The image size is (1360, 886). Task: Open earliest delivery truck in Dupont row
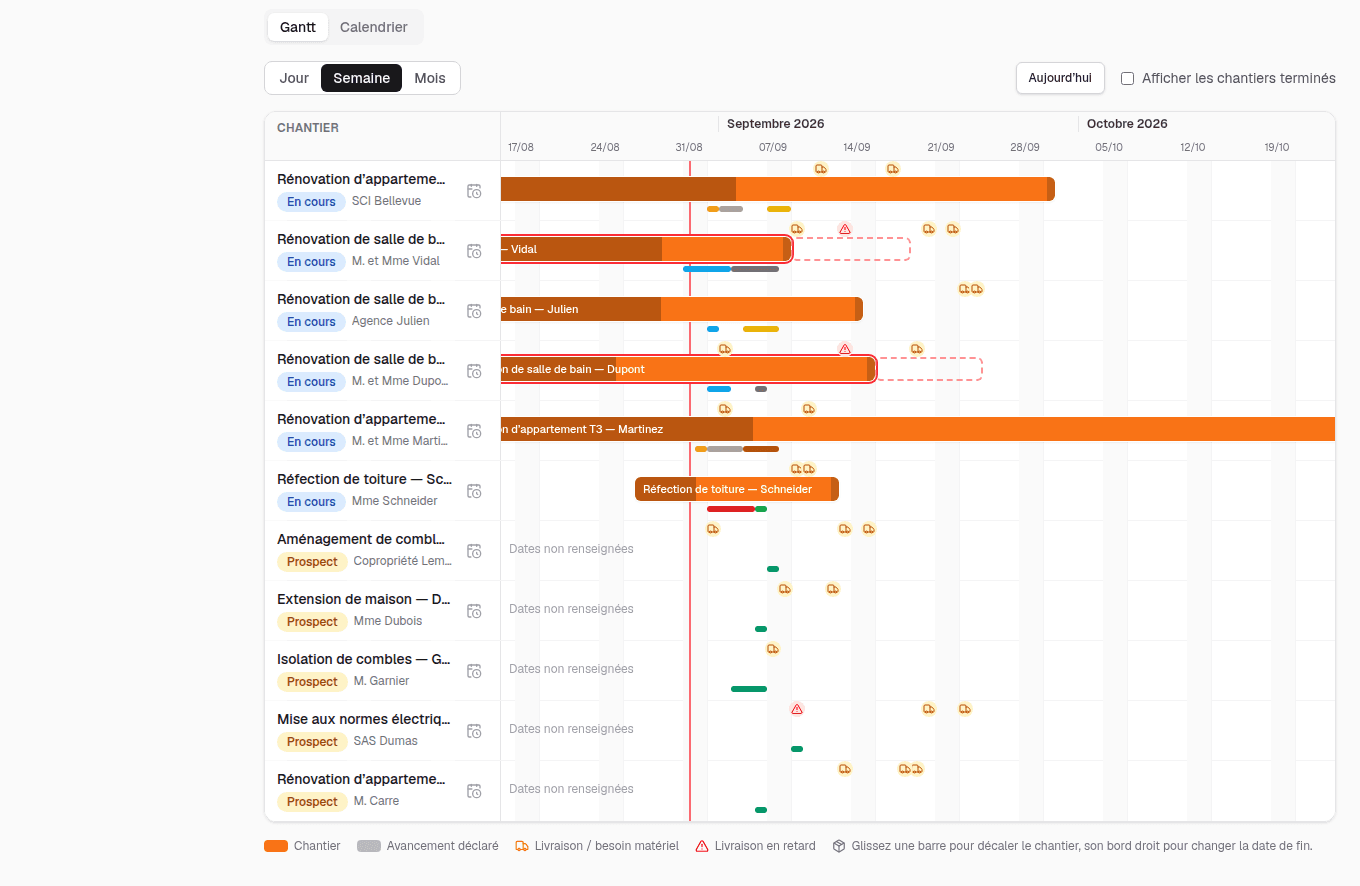point(725,349)
